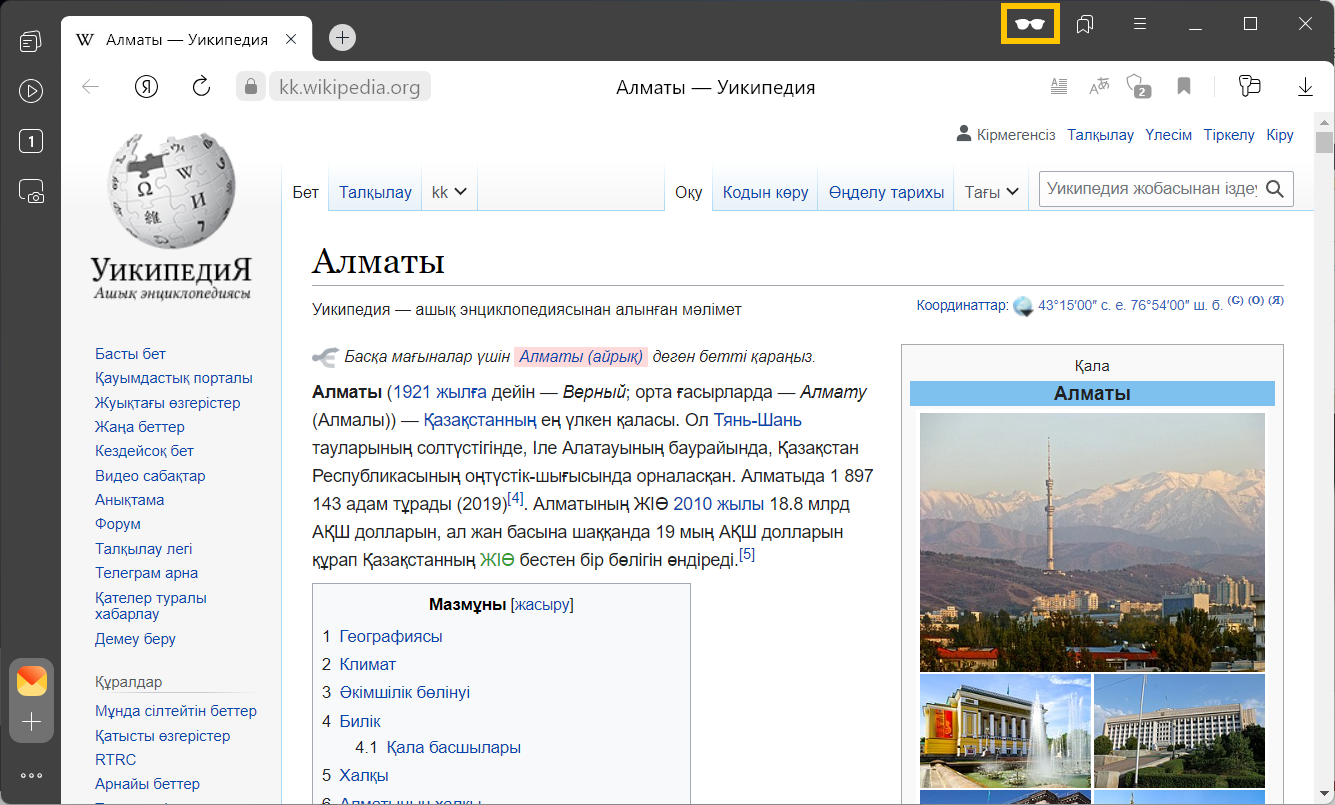Click the Wikipedia globe logo
Screen dimensions: 1335x805
(x=171, y=189)
